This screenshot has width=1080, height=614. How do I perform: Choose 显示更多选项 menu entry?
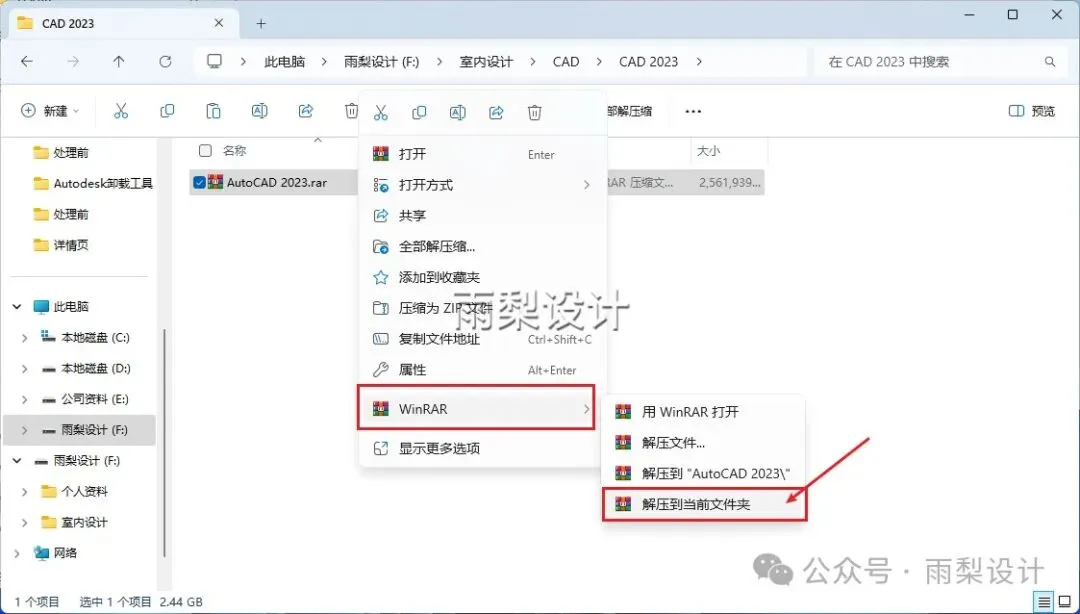pos(482,449)
